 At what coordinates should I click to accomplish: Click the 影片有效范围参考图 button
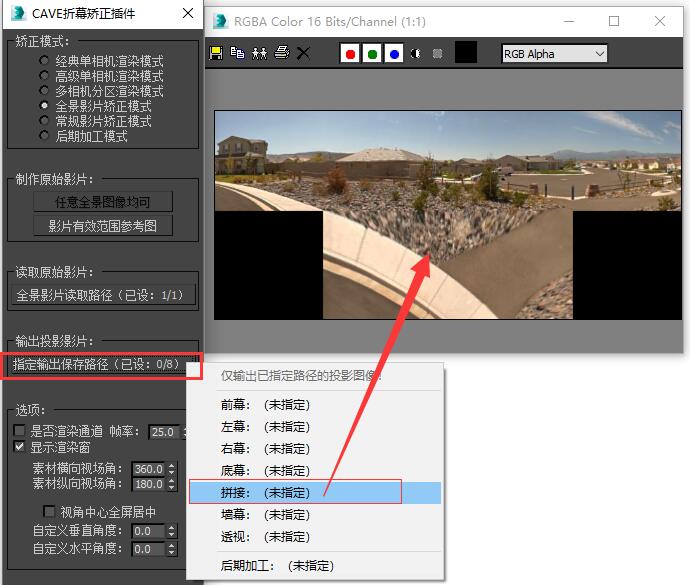click(x=103, y=226)
